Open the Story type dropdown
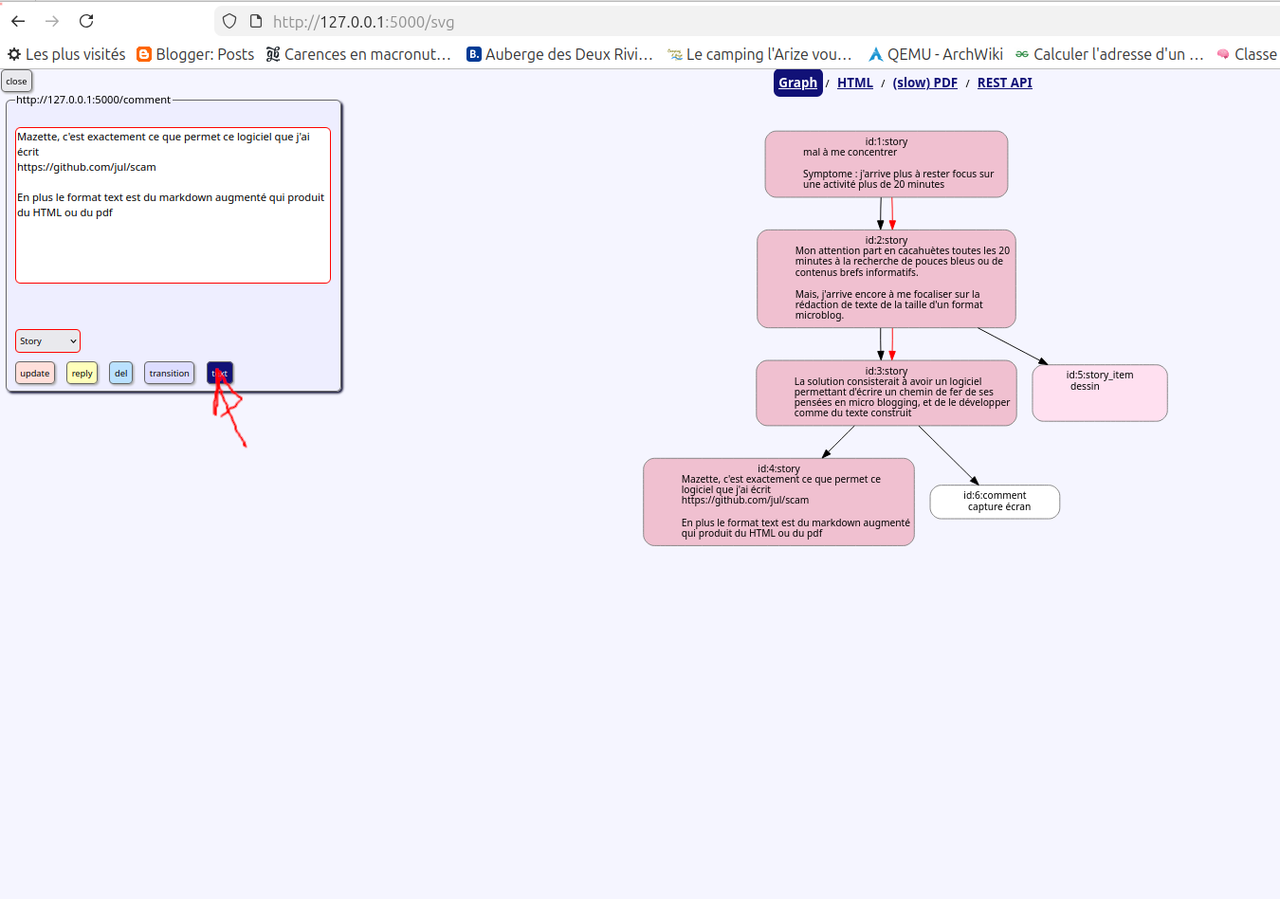The height and width of the screenshot is (899, 1280). point(48,341)
